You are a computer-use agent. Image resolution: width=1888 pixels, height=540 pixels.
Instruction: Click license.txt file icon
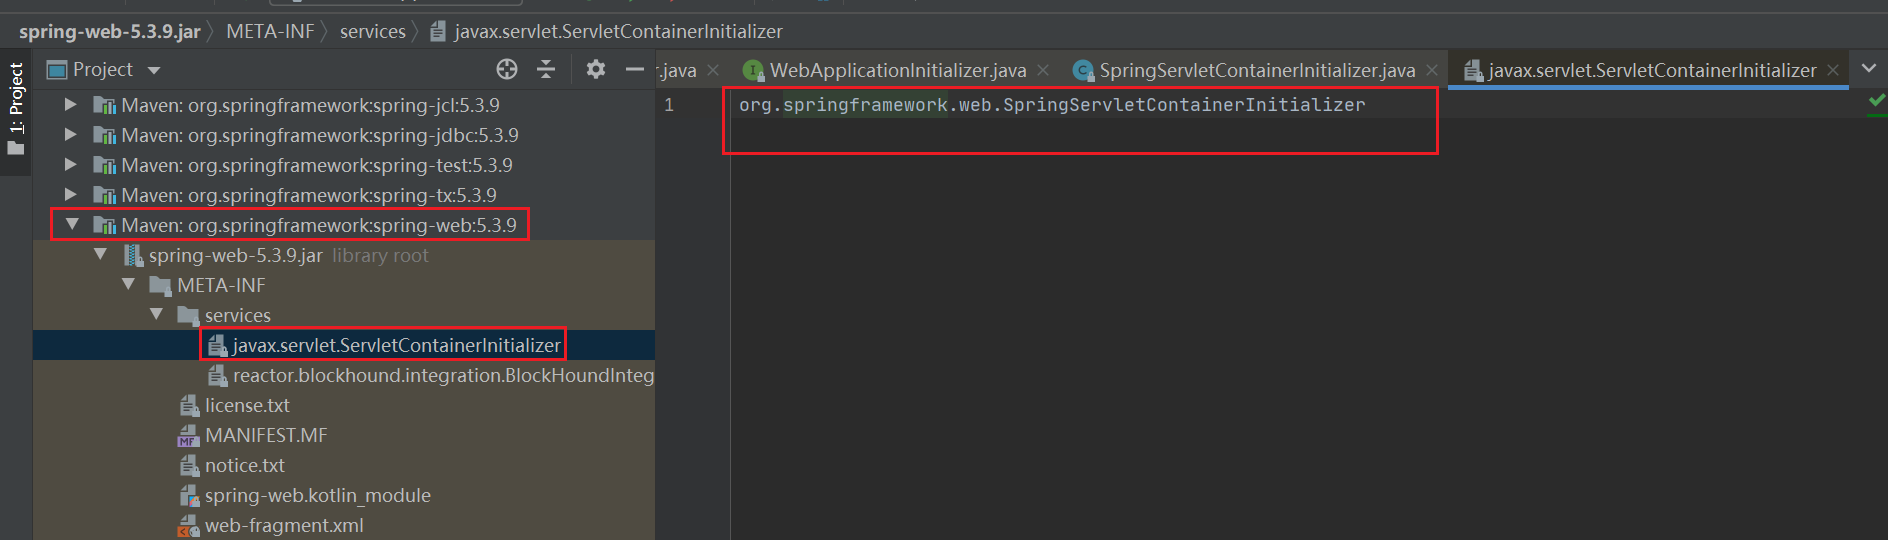click(189, 405)
